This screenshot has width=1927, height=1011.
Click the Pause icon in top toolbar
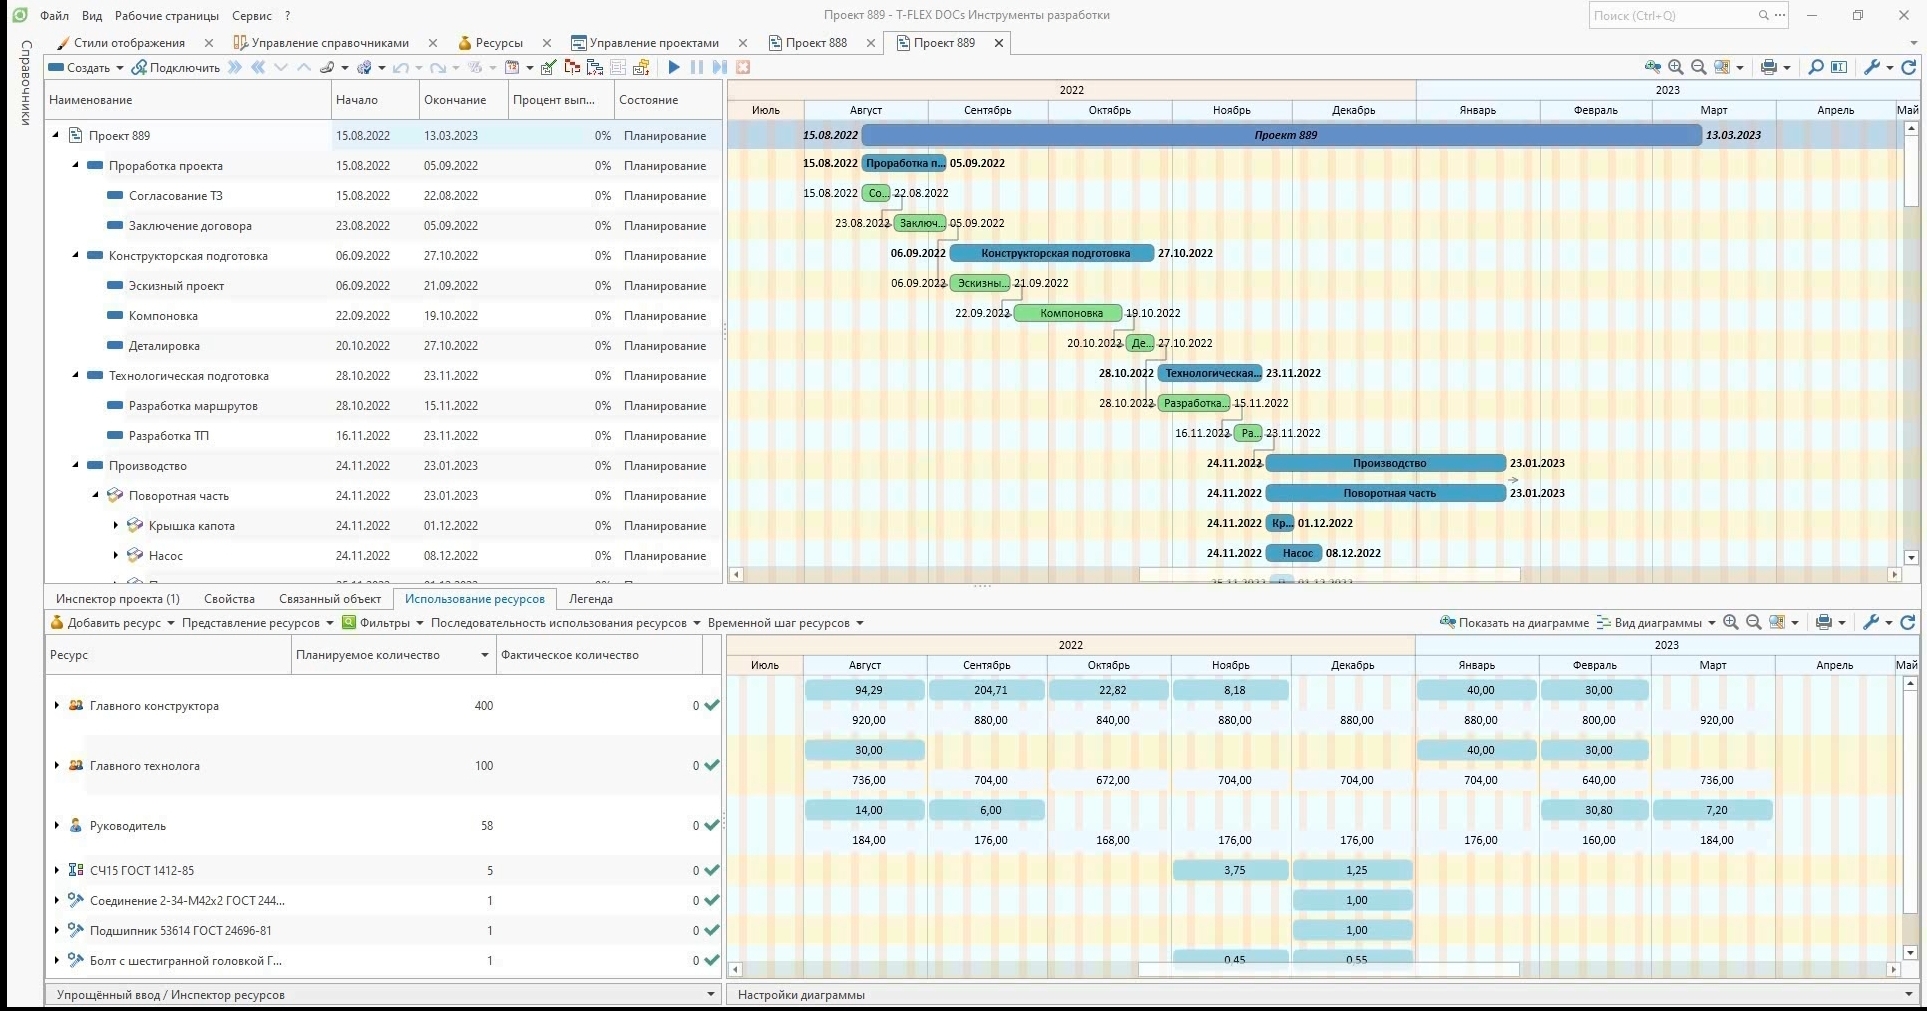pos(697,68)
